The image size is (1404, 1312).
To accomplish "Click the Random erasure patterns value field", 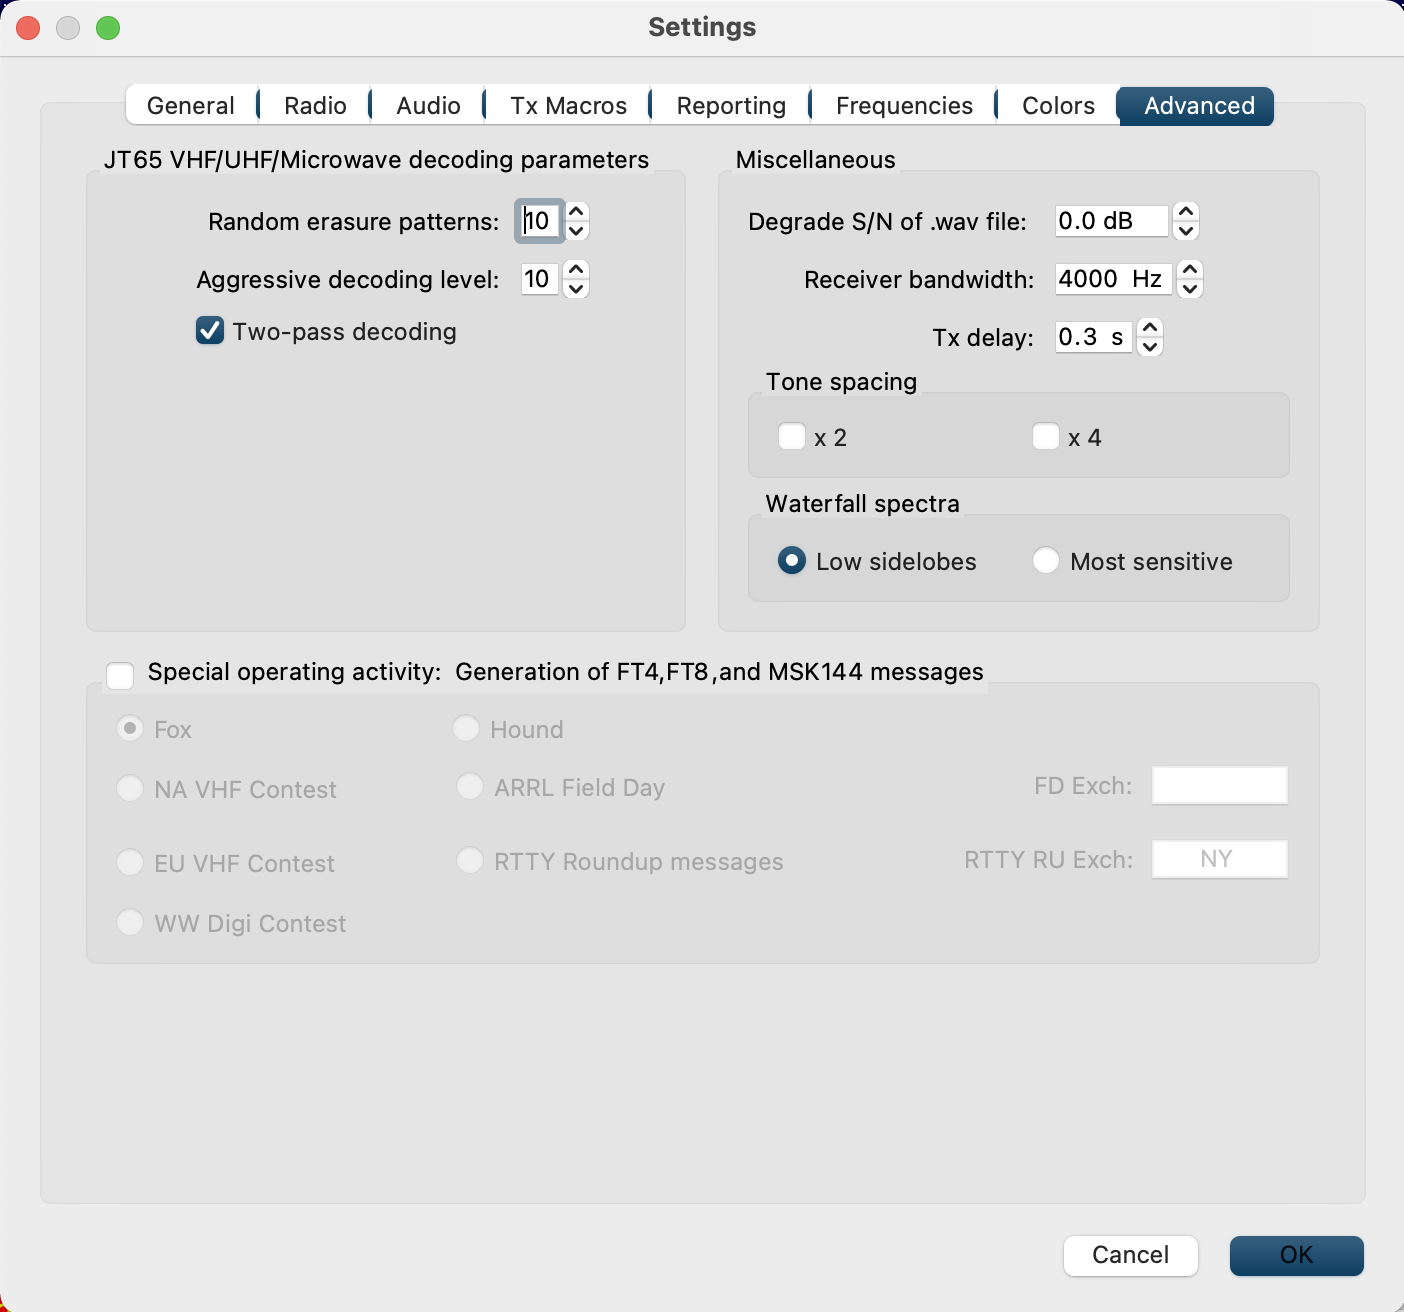I will pos(540,221).
